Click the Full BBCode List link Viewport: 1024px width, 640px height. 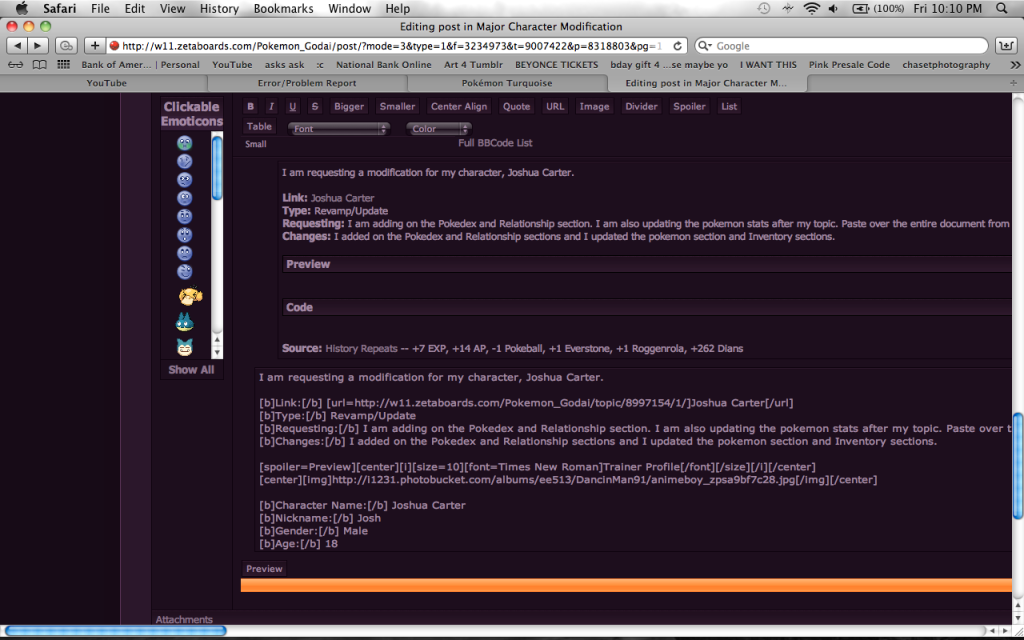point(495,144)
